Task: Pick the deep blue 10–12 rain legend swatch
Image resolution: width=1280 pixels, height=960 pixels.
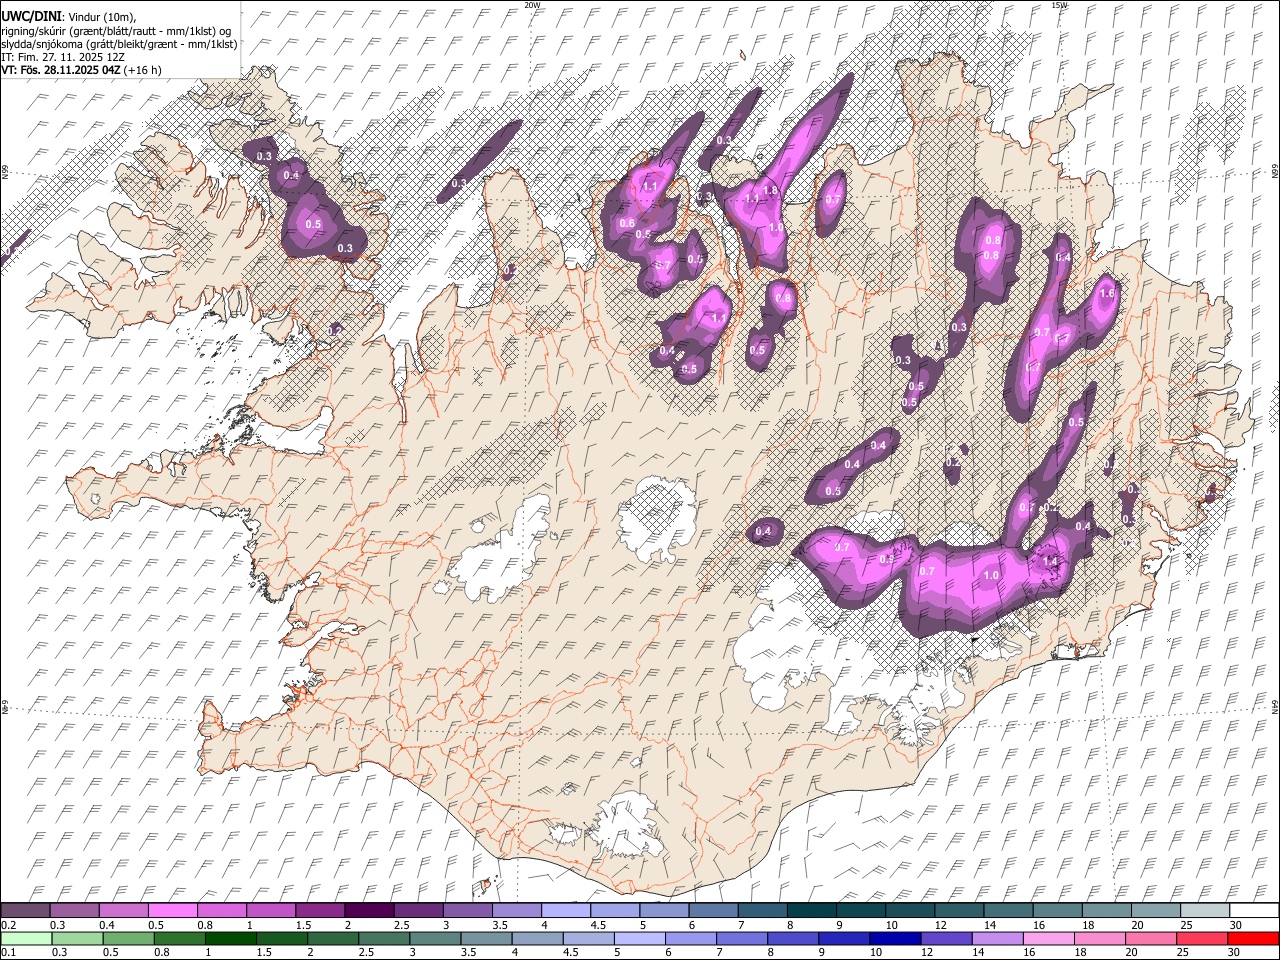Action: click(x=895, y=938)
